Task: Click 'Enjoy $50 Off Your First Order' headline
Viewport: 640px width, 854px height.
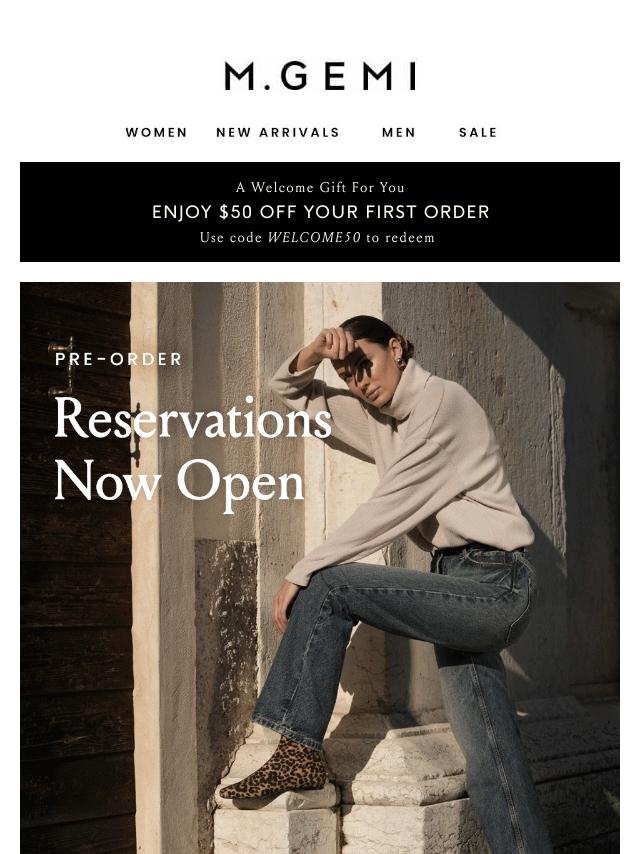Action: [320, 212]
